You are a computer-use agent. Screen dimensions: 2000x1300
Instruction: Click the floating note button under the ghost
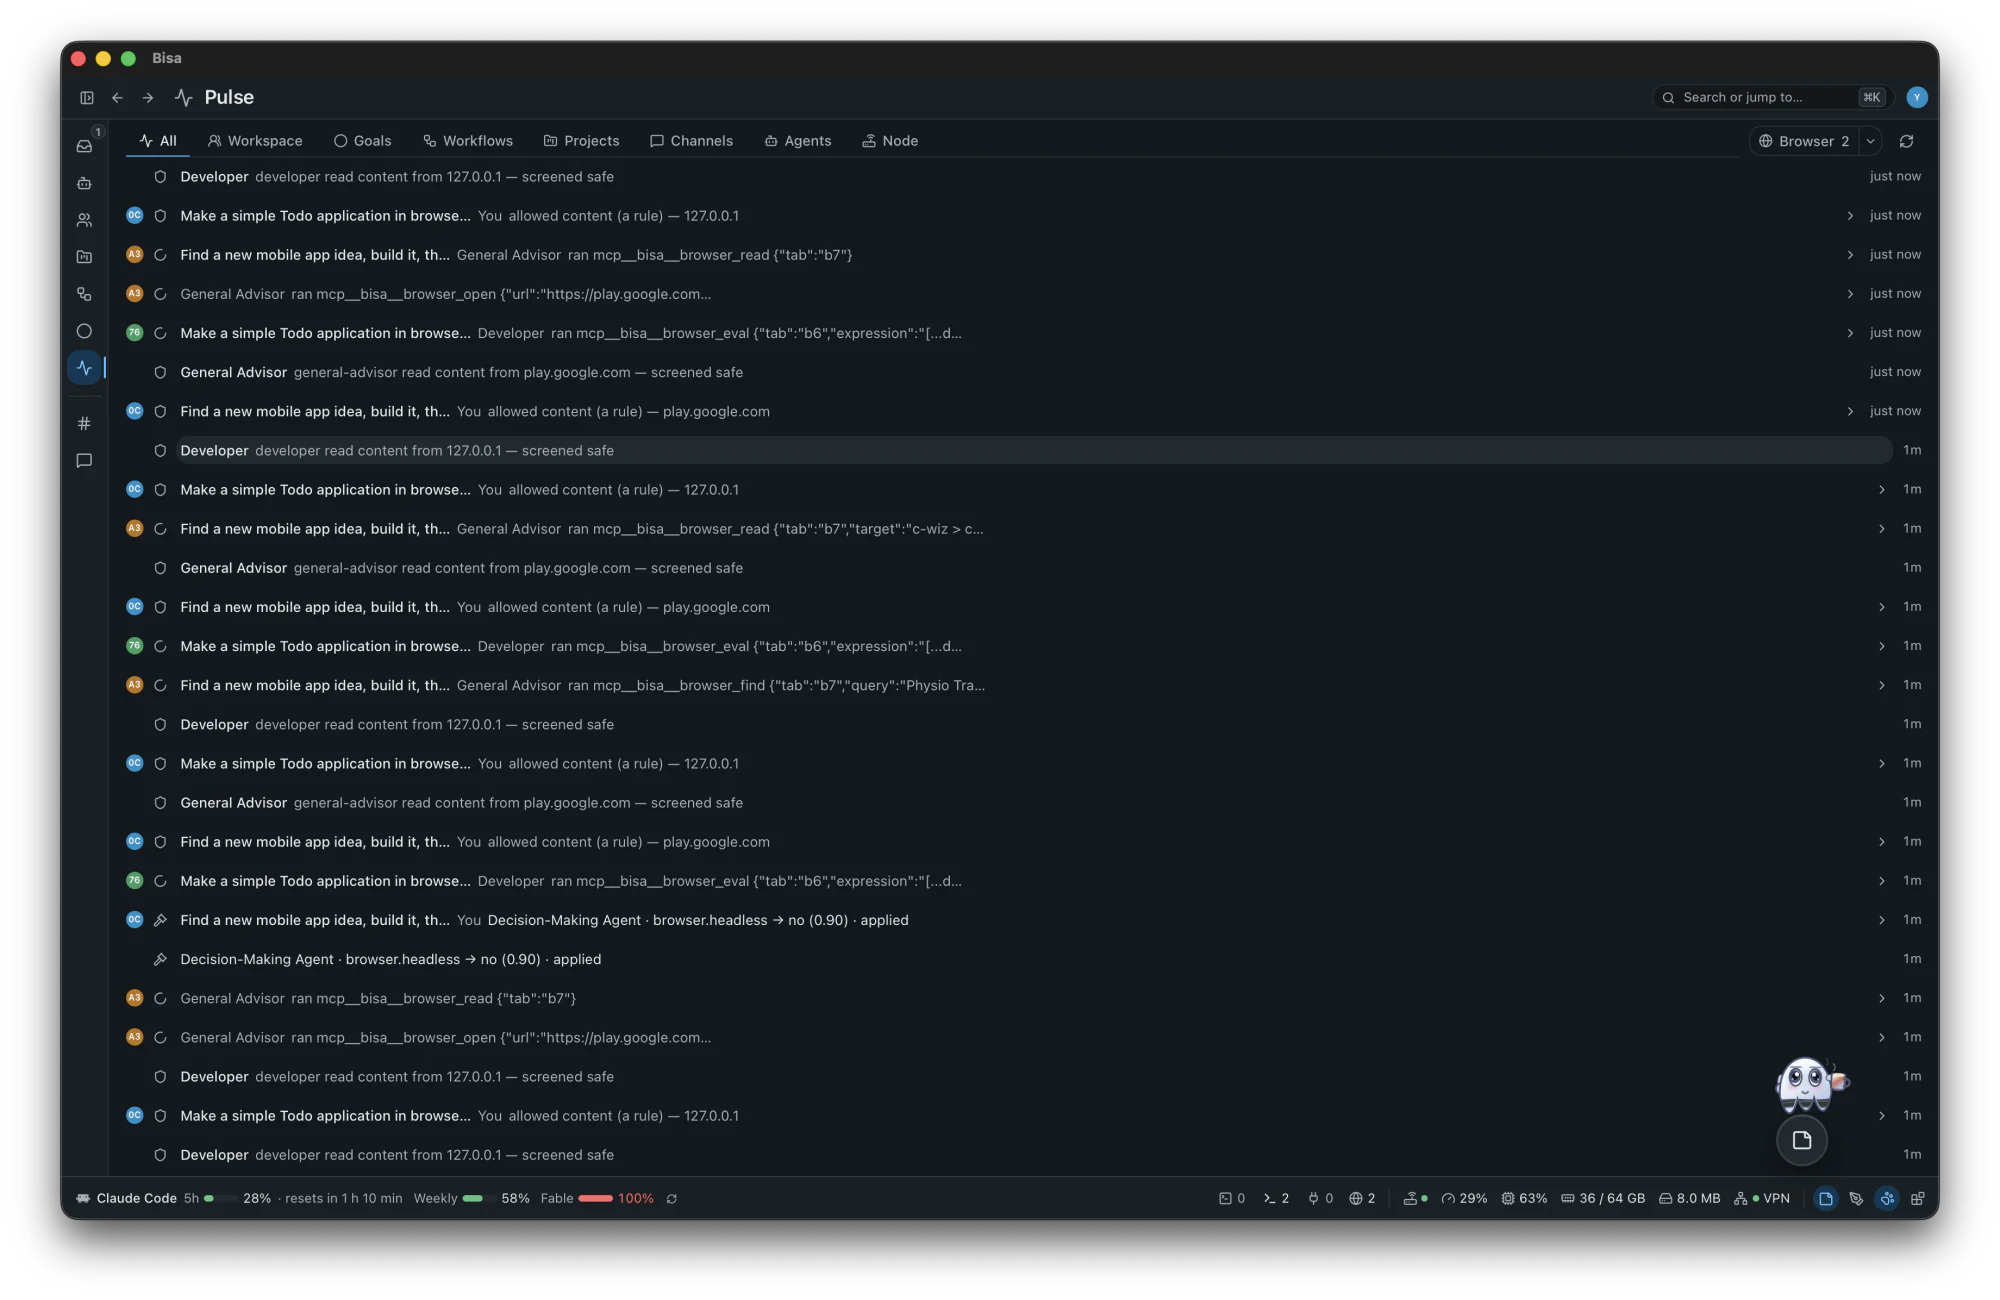tap(1802, 1140)
